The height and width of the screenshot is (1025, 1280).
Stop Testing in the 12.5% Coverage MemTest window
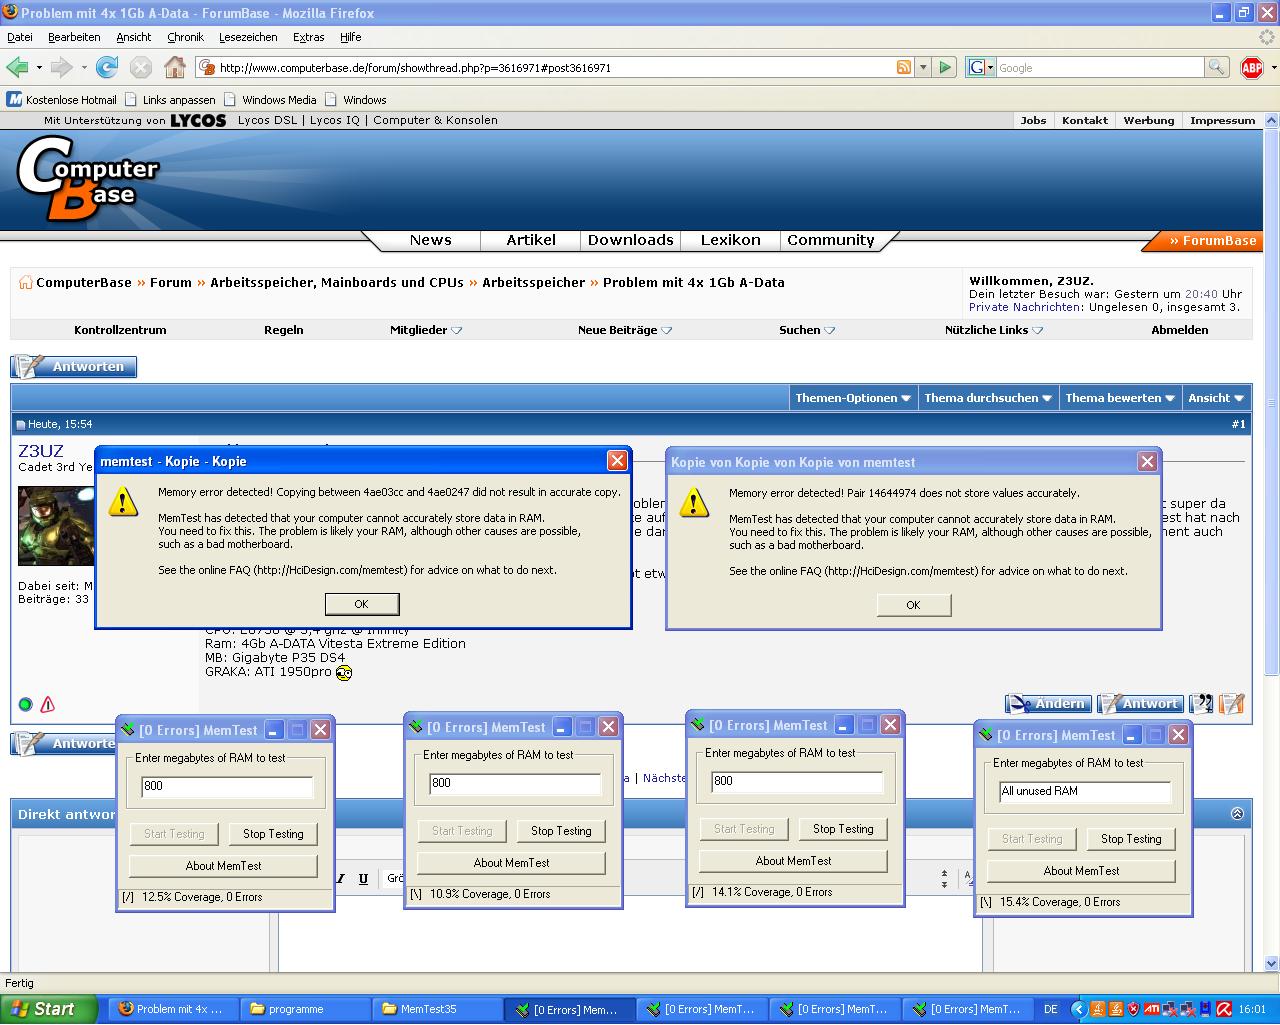[x=273, y=833]
